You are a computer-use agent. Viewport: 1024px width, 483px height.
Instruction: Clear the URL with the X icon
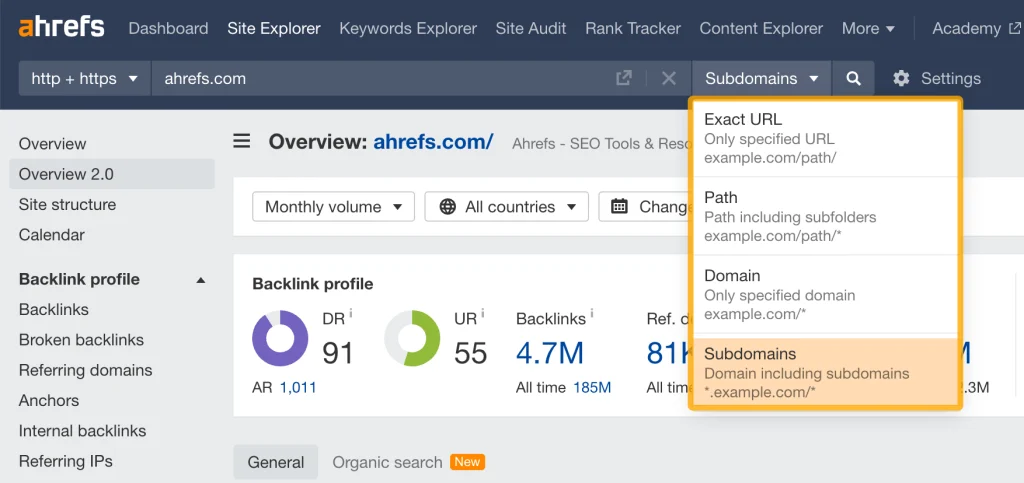pyautogui.click(x=669, y=78)
